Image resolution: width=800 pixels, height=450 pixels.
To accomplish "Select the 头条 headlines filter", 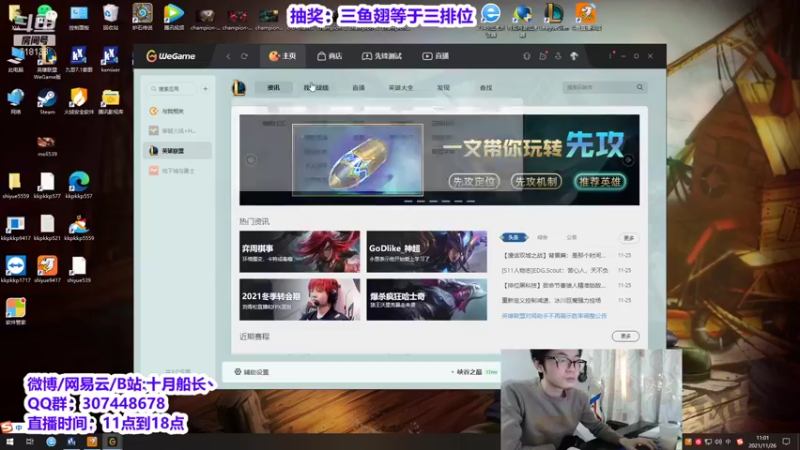I will [x=513, y=237].
